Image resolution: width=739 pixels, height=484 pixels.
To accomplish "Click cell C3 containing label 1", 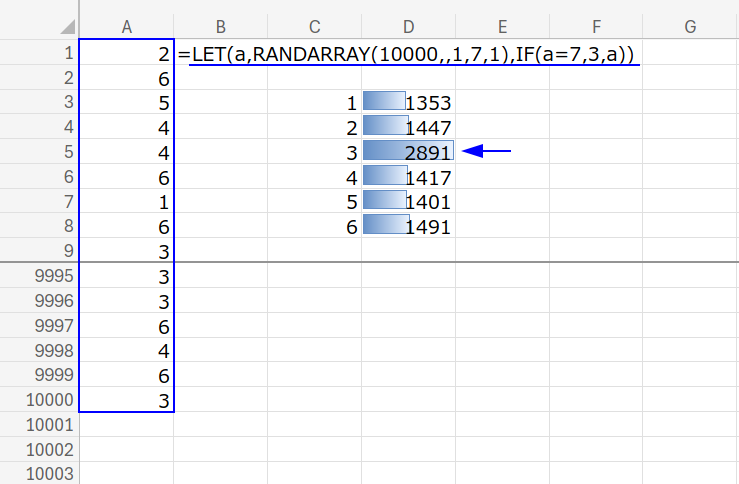I will click(x=314, y=102).
